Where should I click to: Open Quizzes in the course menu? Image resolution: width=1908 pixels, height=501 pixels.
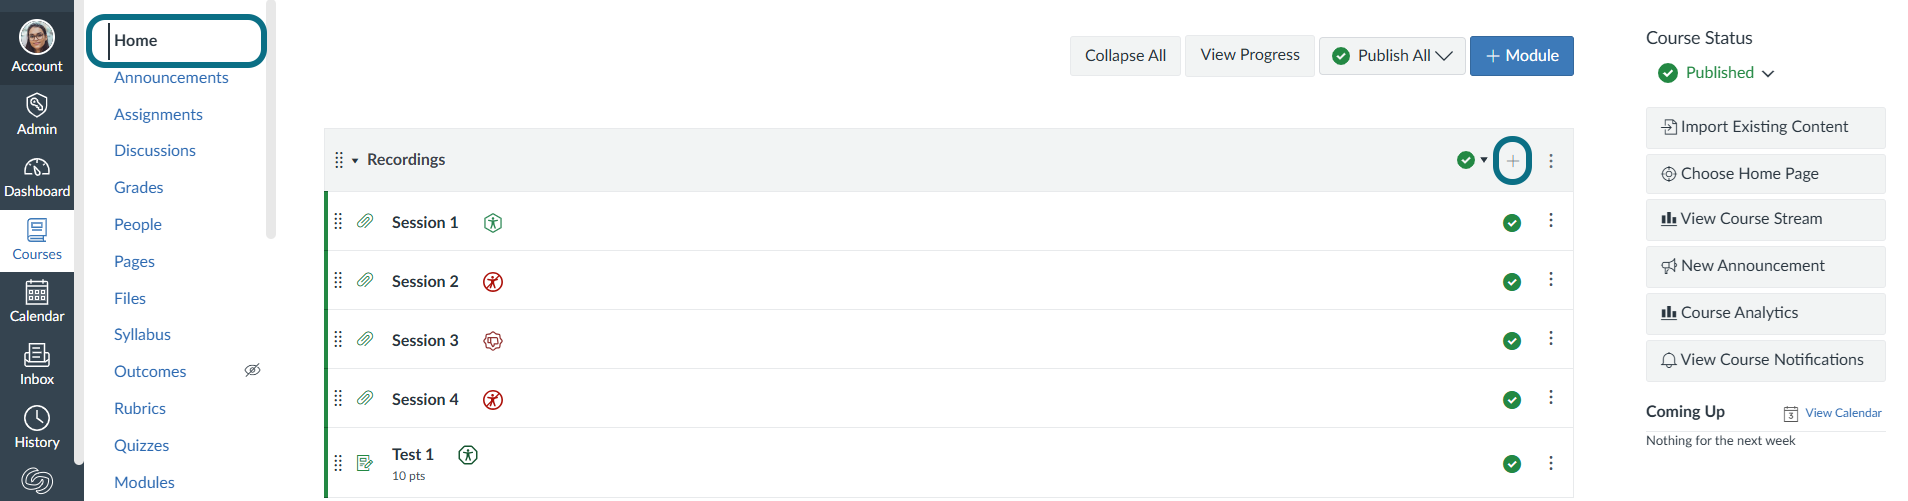coord(141,445)
